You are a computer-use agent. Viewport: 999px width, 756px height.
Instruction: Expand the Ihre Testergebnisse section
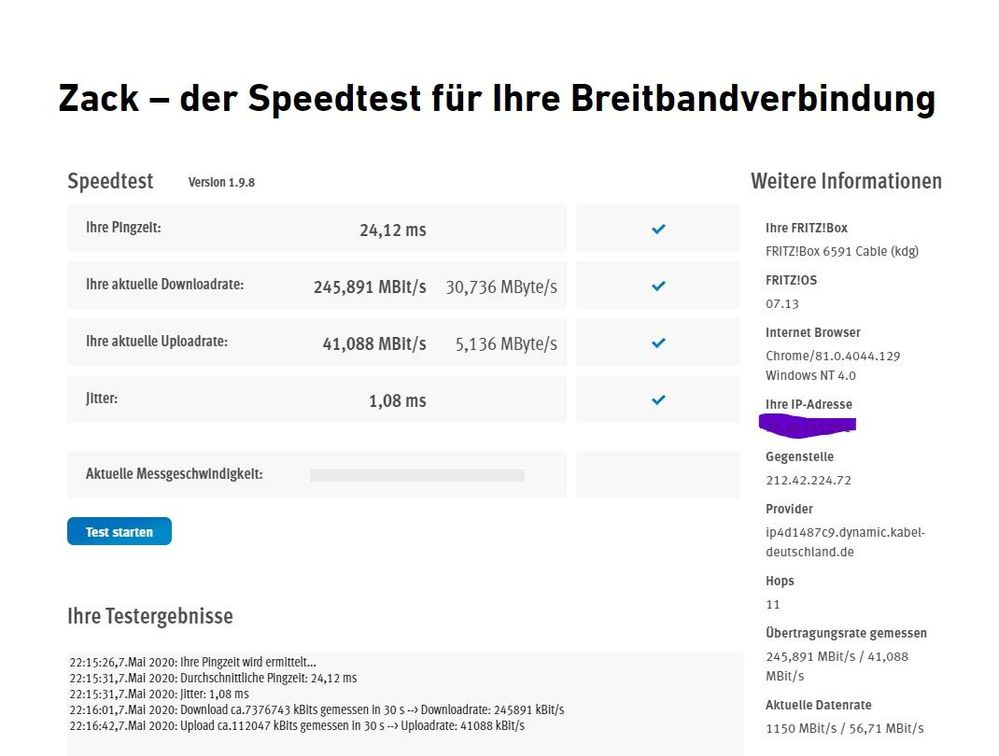(149, 616)
